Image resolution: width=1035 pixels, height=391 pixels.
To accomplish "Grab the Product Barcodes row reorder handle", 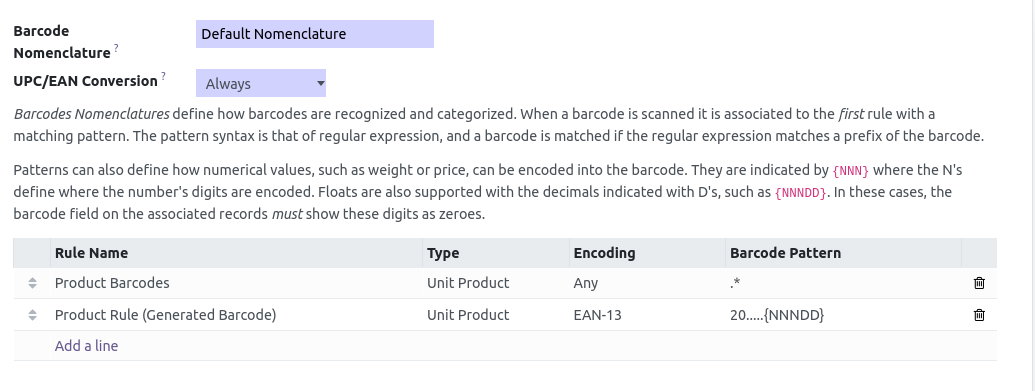I will 32,283.
